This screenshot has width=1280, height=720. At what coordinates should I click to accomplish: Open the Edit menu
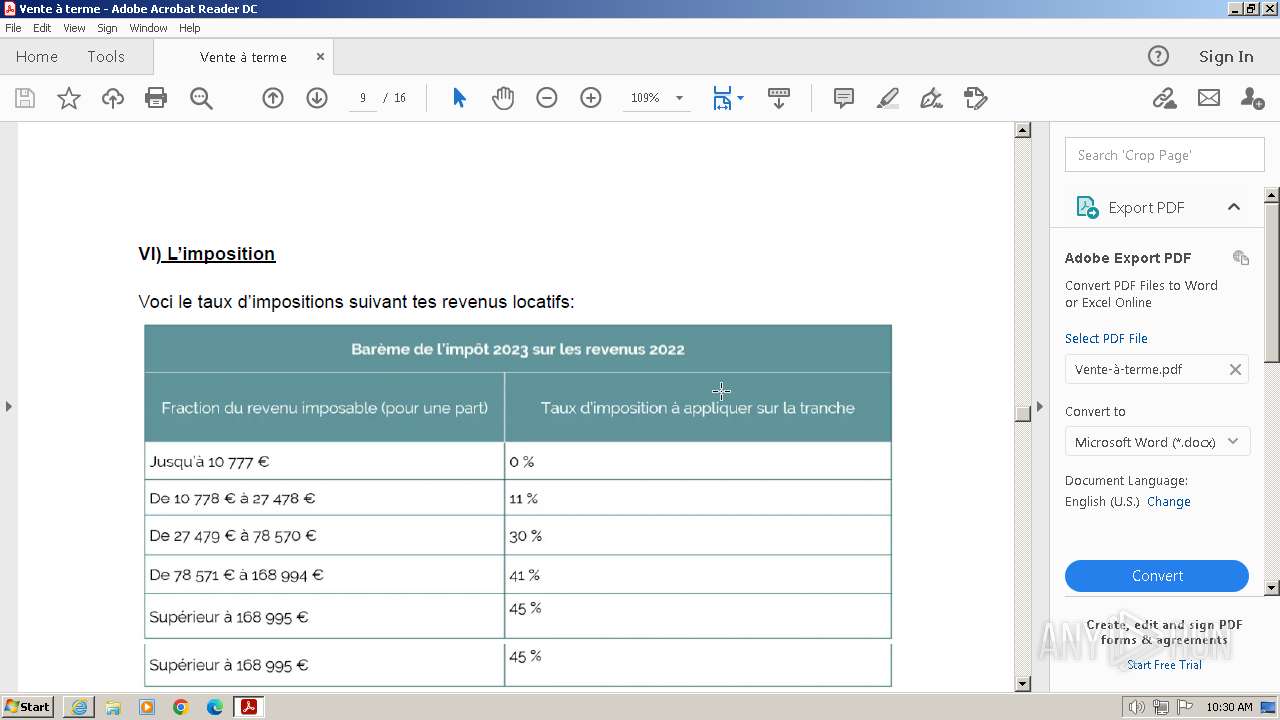42,28
